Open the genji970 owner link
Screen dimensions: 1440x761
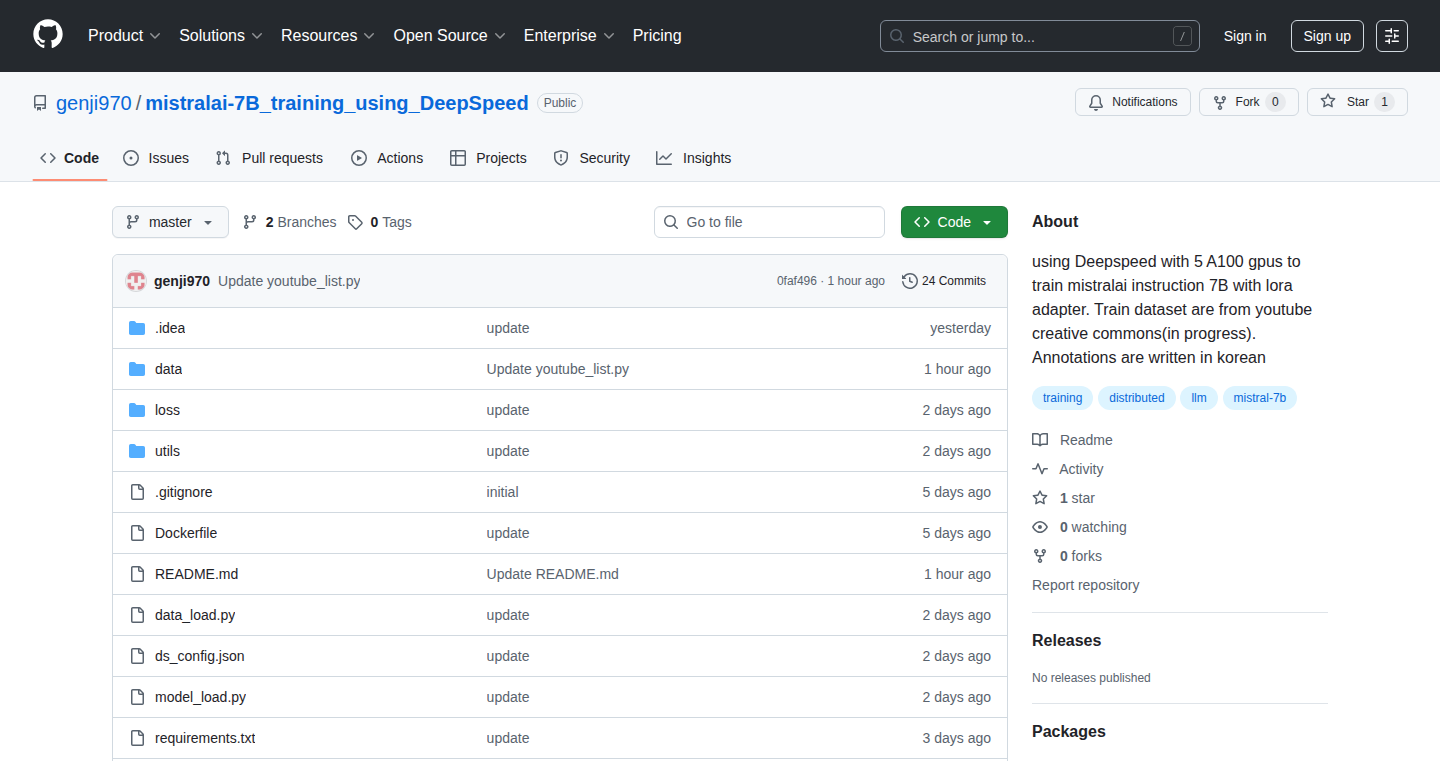tap(94, 103)
